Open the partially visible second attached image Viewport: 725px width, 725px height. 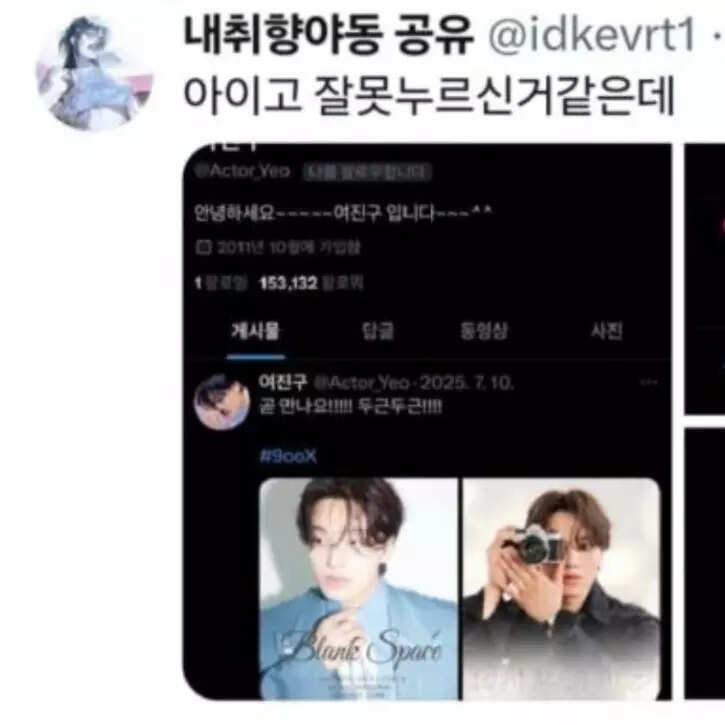point(704,279)
